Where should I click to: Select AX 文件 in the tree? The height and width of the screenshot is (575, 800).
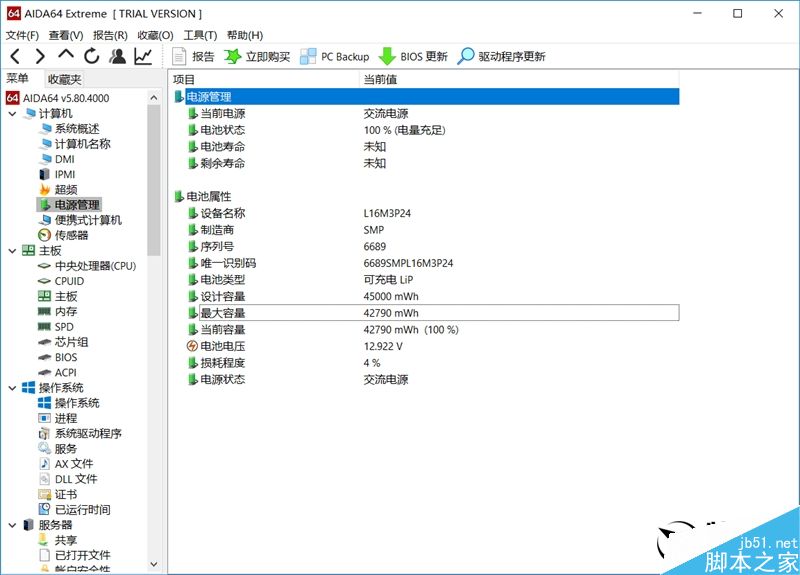66,464
